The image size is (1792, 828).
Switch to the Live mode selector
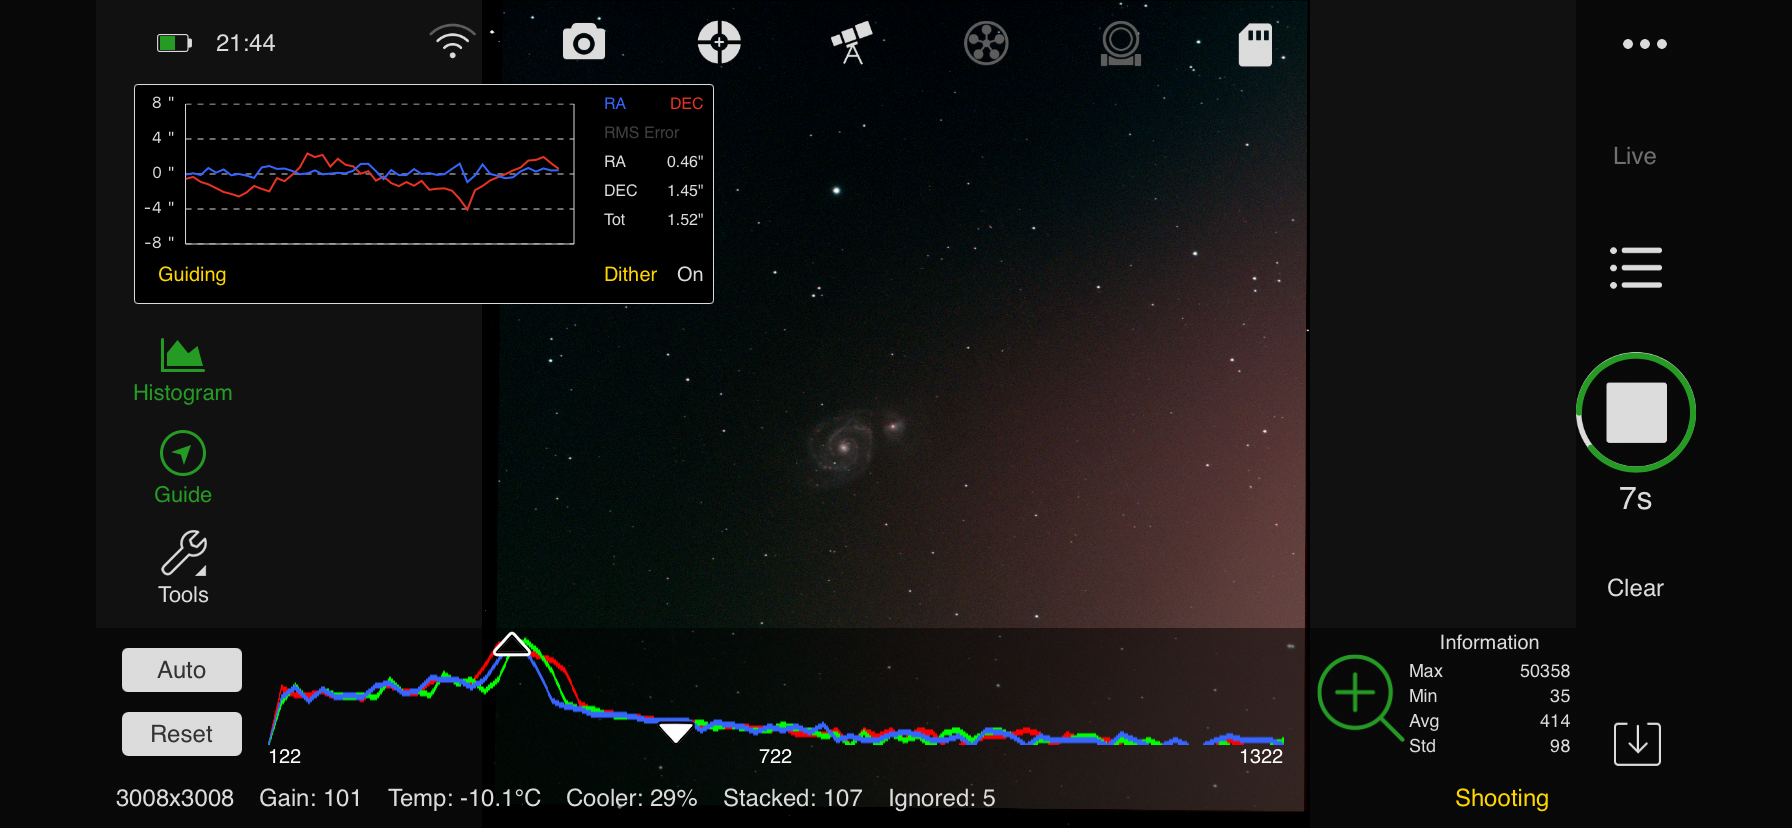point(1635,156)
